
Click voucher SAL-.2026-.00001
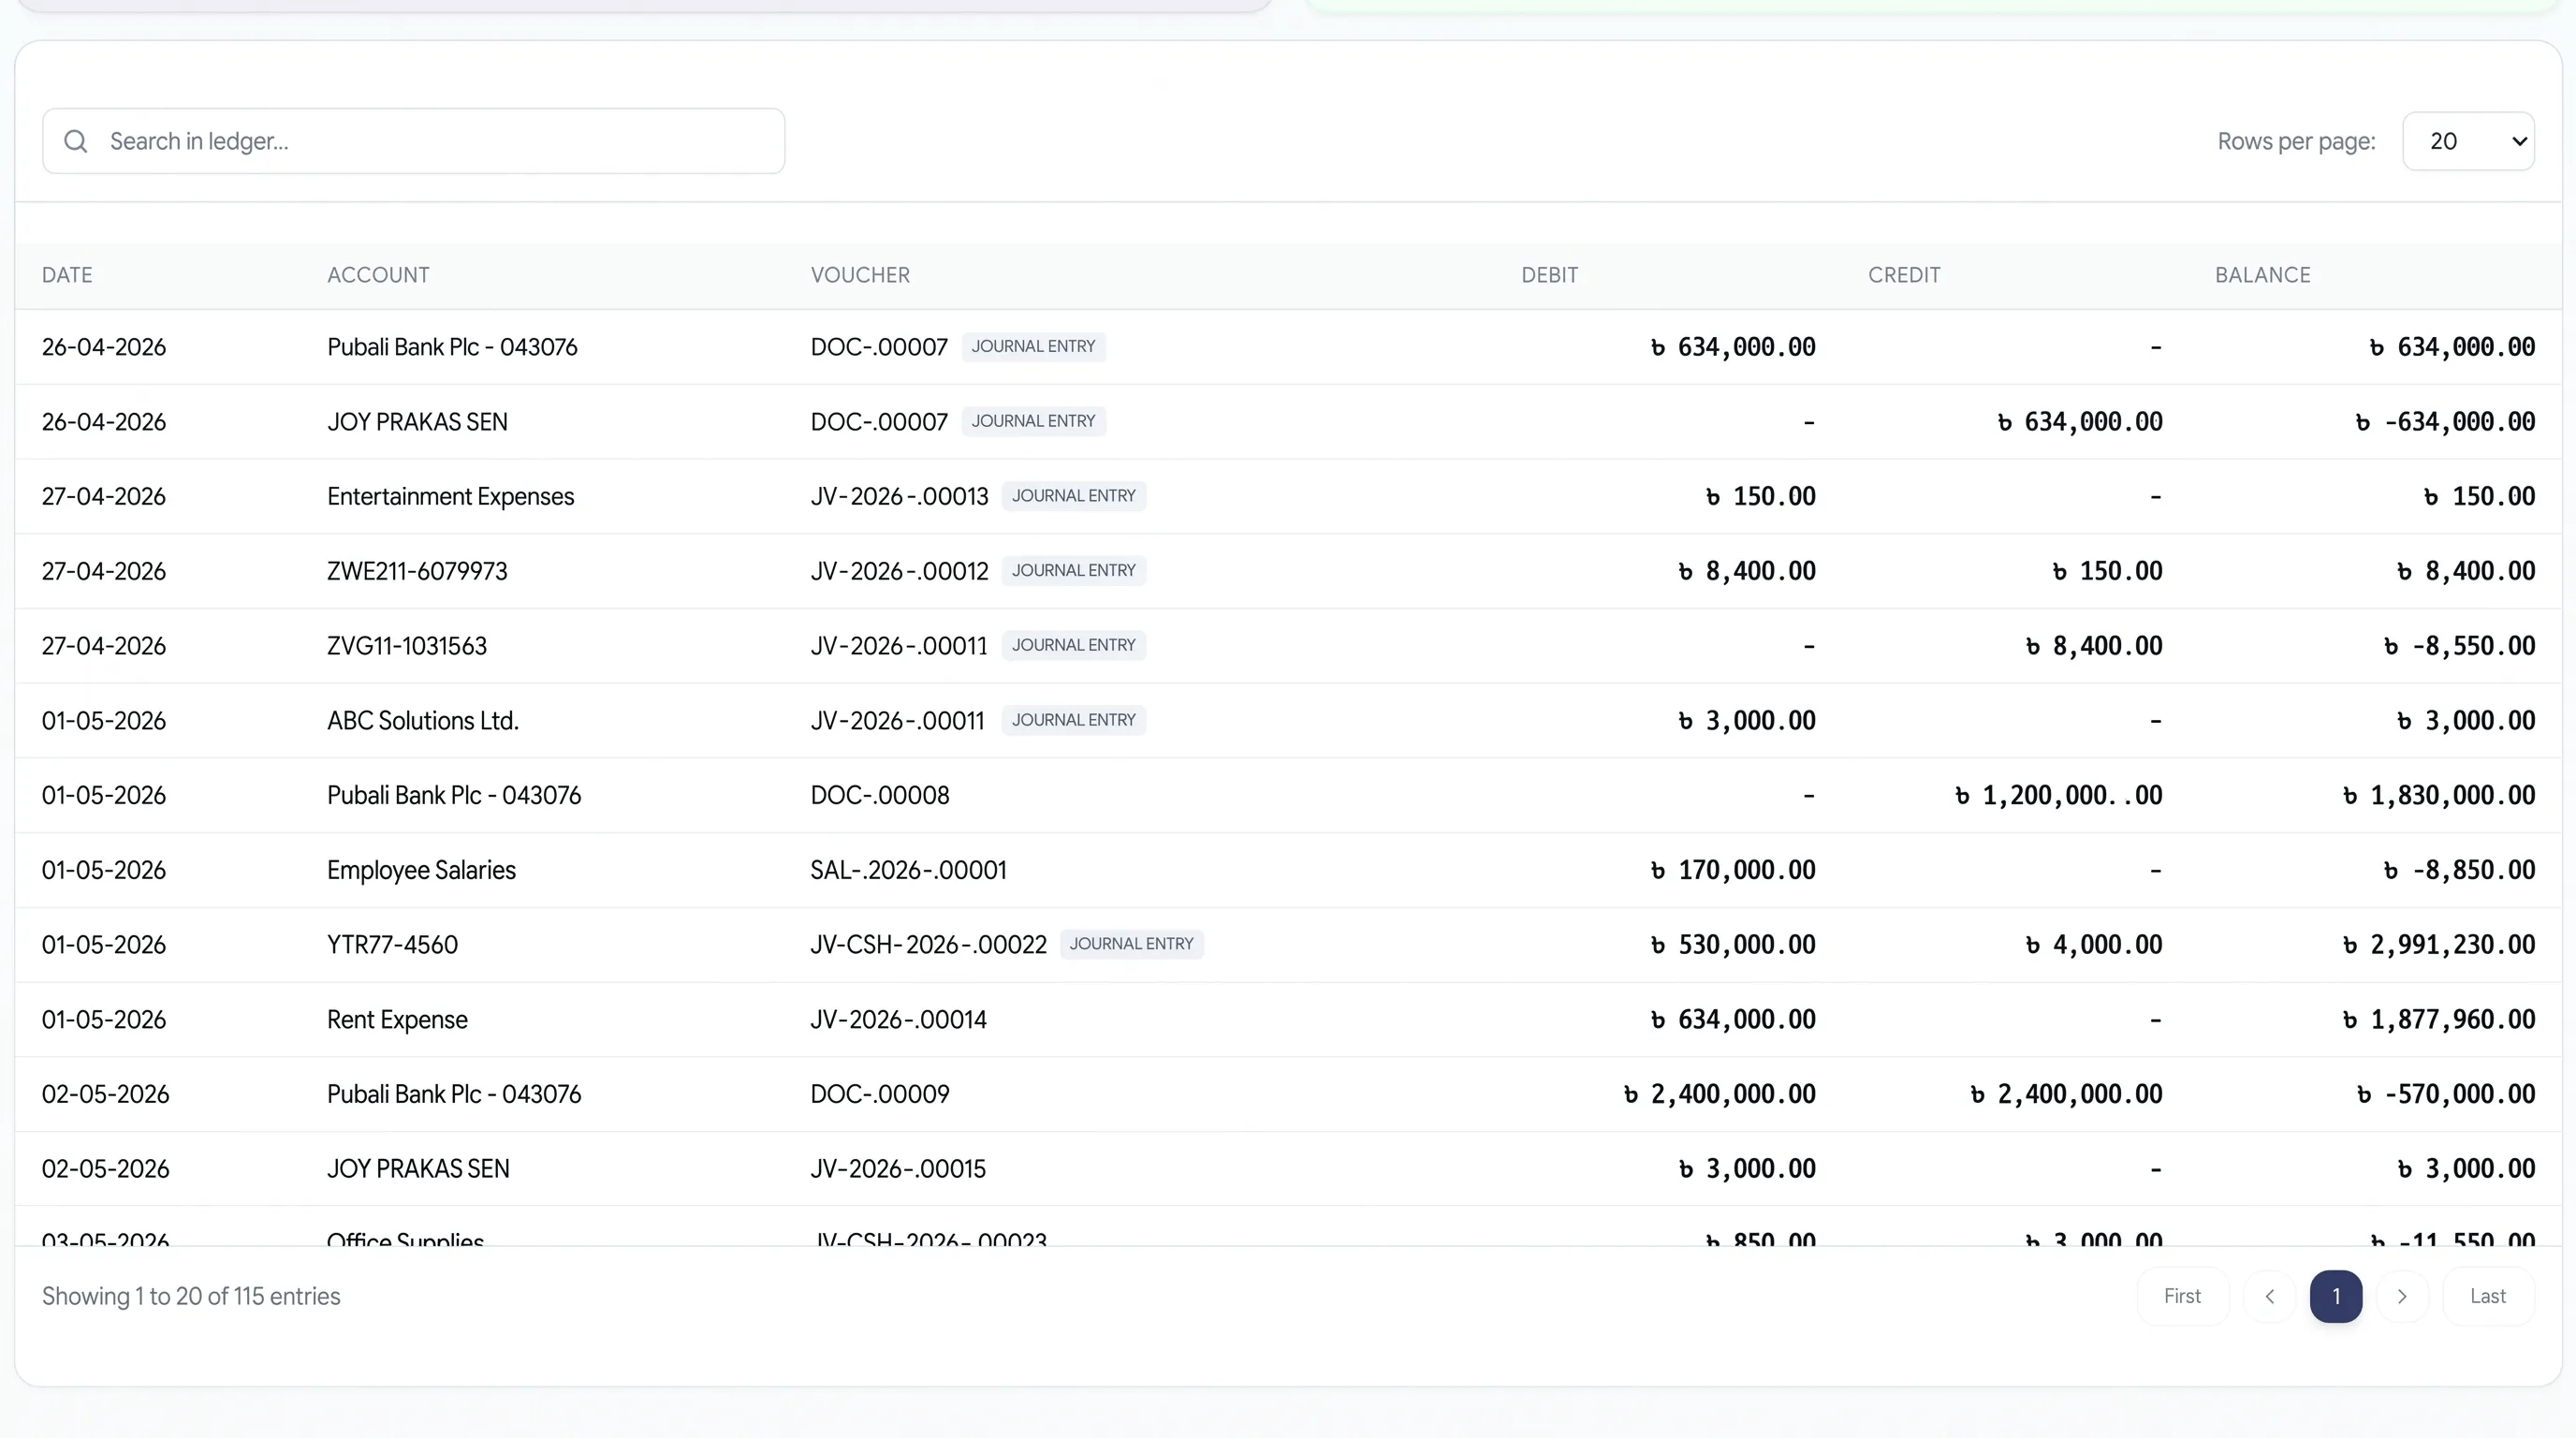tap(908, 870)
